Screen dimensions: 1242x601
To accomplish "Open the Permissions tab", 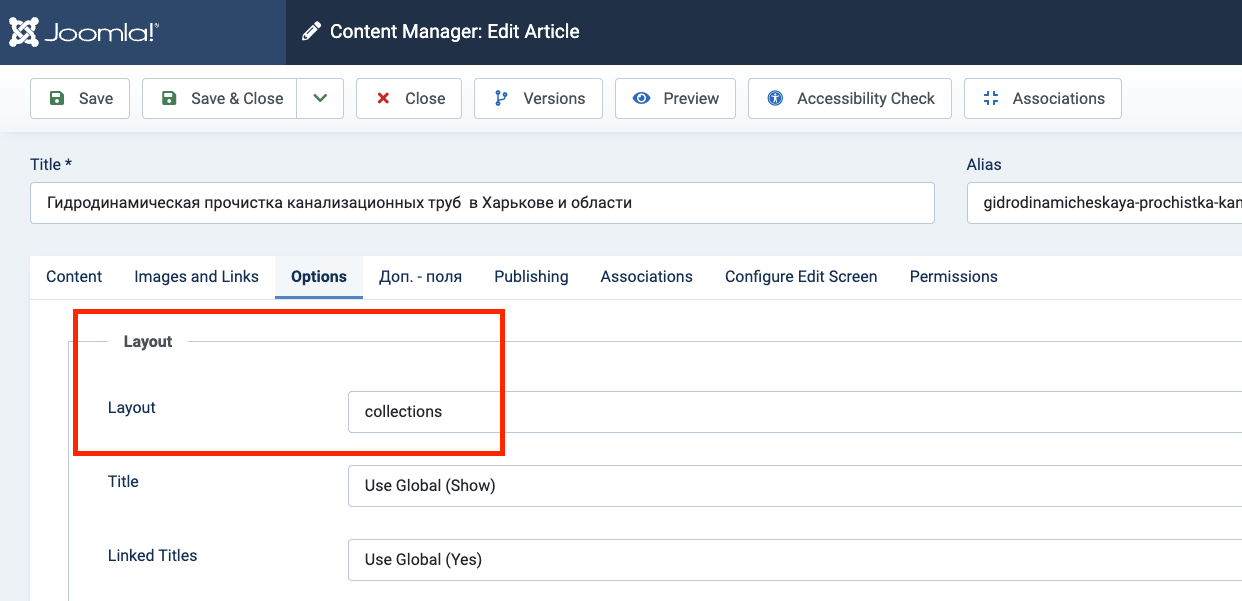I will (953, 277).
